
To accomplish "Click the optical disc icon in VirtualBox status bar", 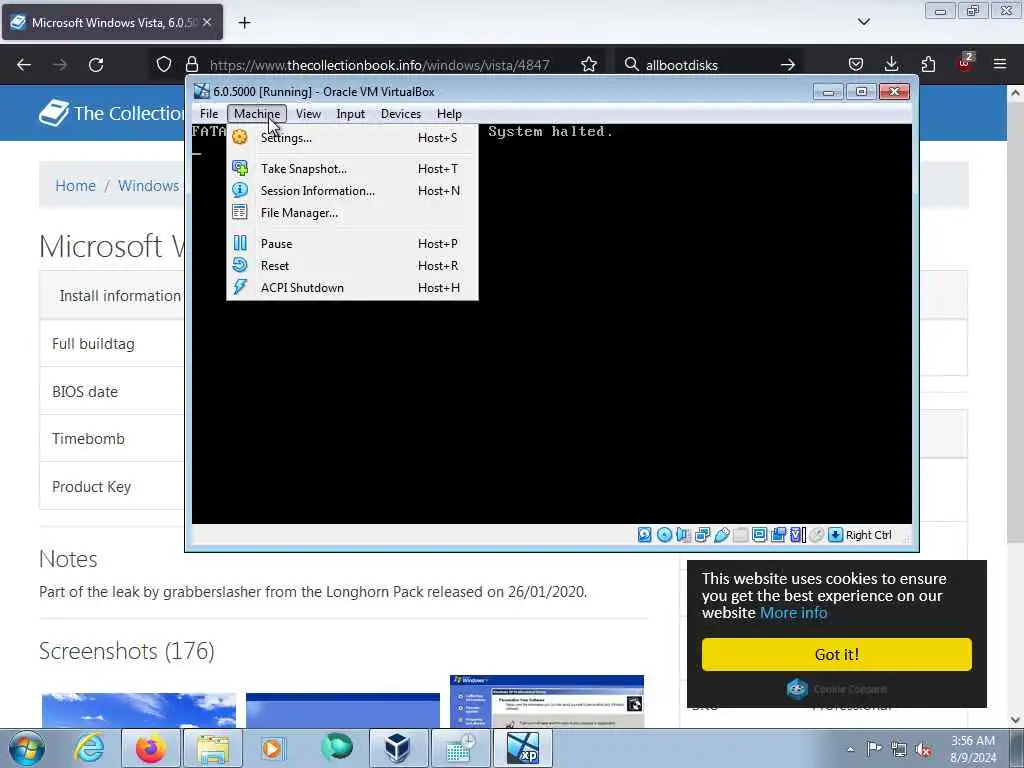I will coord(664,535).
